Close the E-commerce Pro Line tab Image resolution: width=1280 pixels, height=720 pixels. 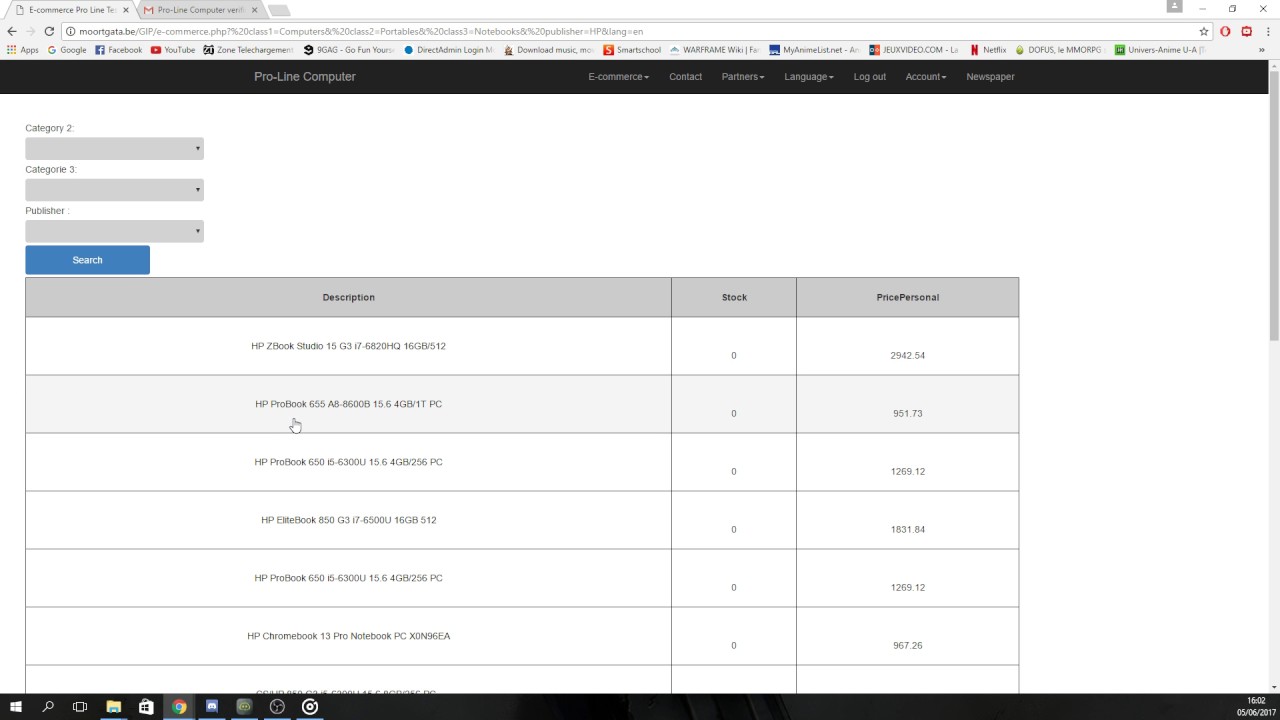[126, 10]
